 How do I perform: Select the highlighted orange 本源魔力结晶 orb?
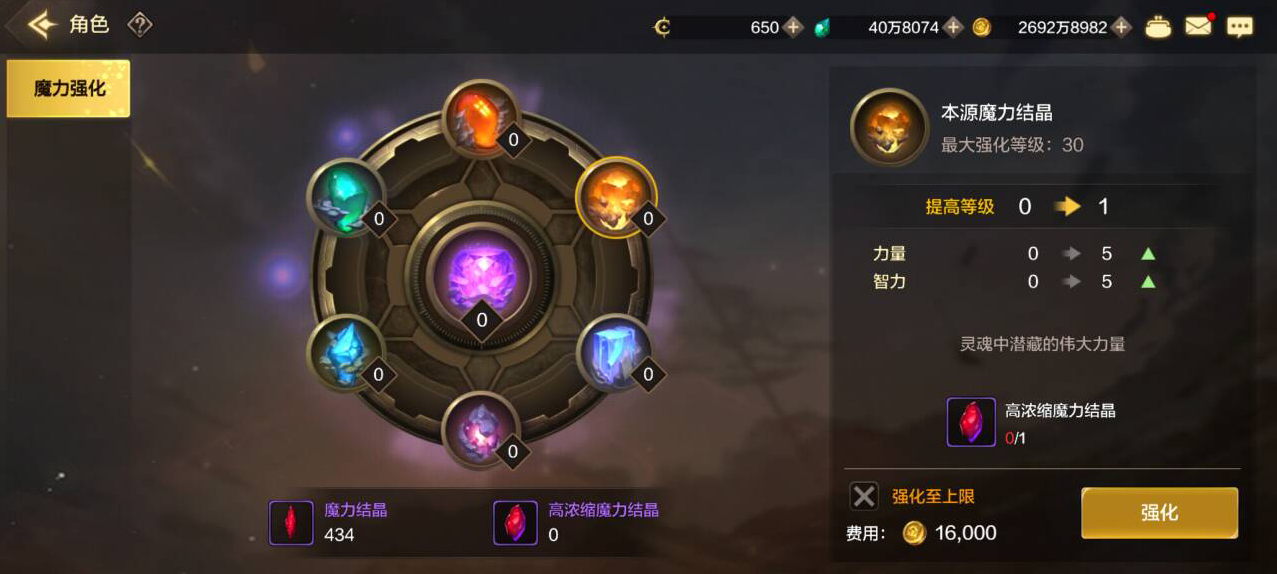click(x=616, y=197)
